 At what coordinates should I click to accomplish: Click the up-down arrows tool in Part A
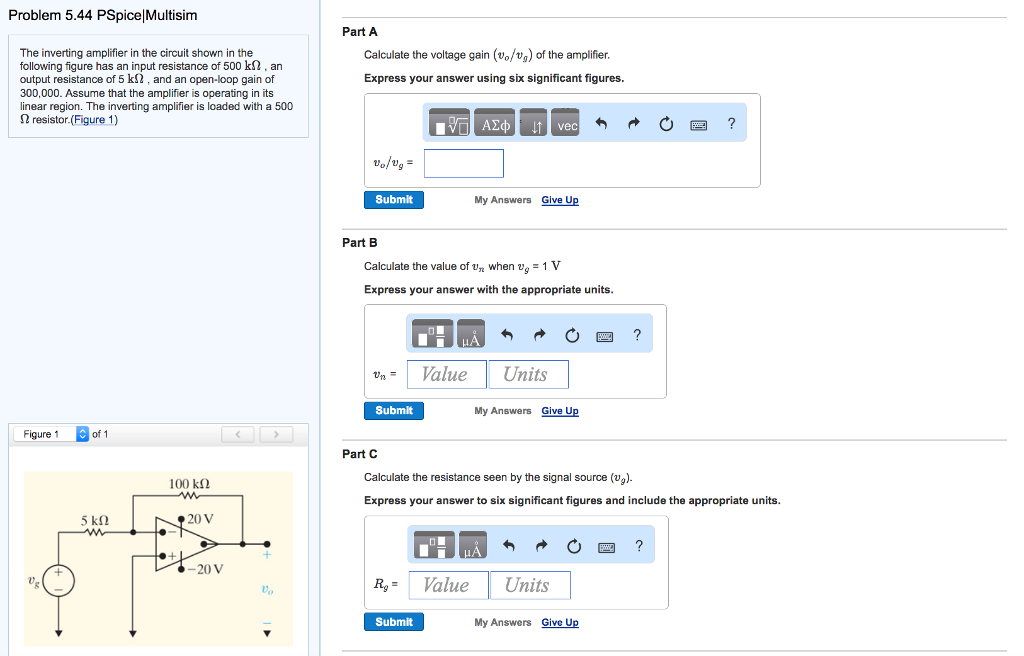[534, 123]
